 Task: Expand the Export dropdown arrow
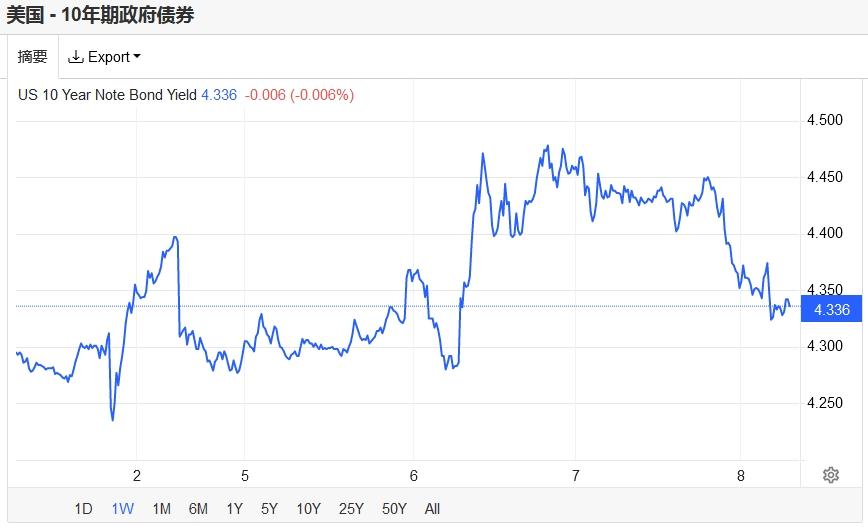click(x=137, y=57)
